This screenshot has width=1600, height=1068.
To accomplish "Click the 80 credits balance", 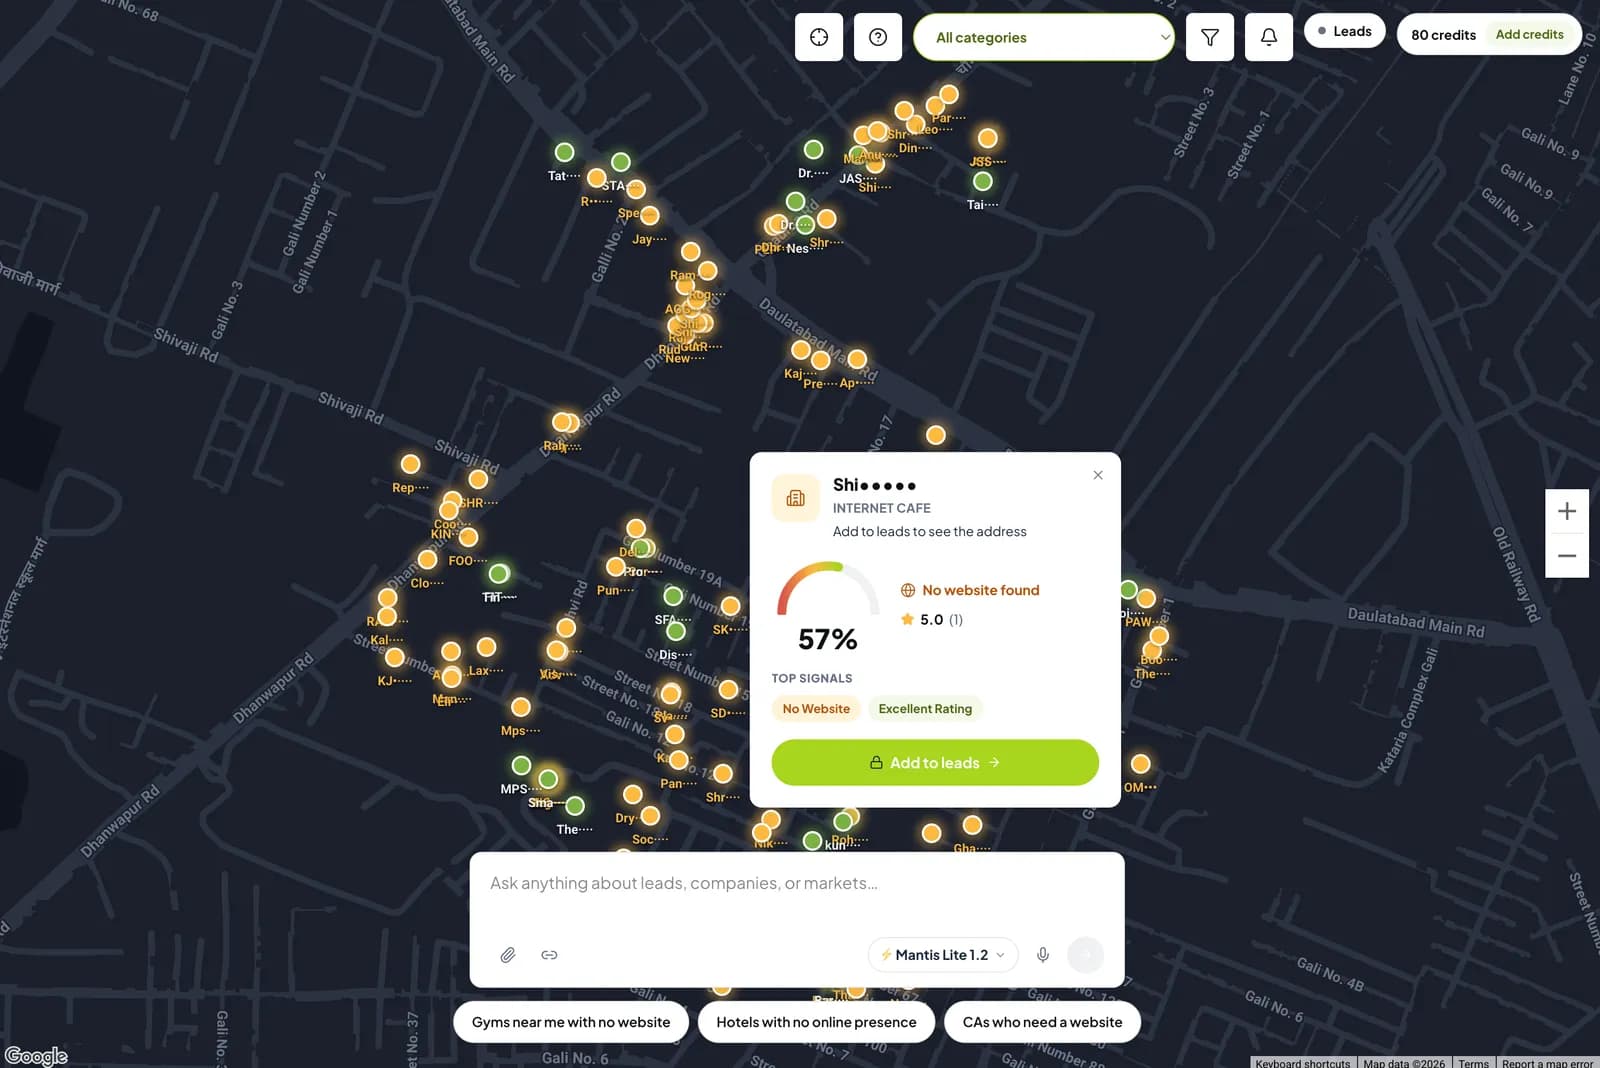I will click(1443, 35).
